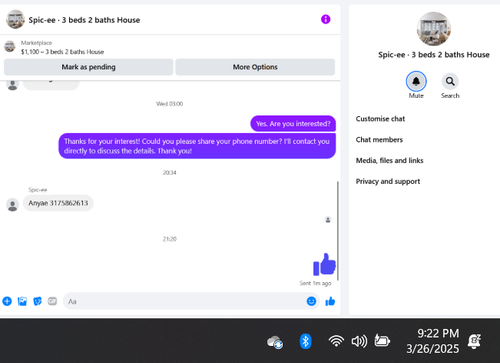500x363 pixels.
Task: Click the 'Wed 03:00' timestamp
Action: pyautogui.click(x=169, y=104)
